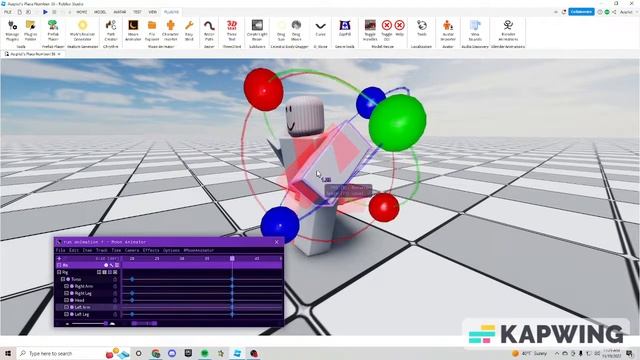640x360 pixels.
Task: Open the Localization Tools plugin
Action: pos(422,29)
